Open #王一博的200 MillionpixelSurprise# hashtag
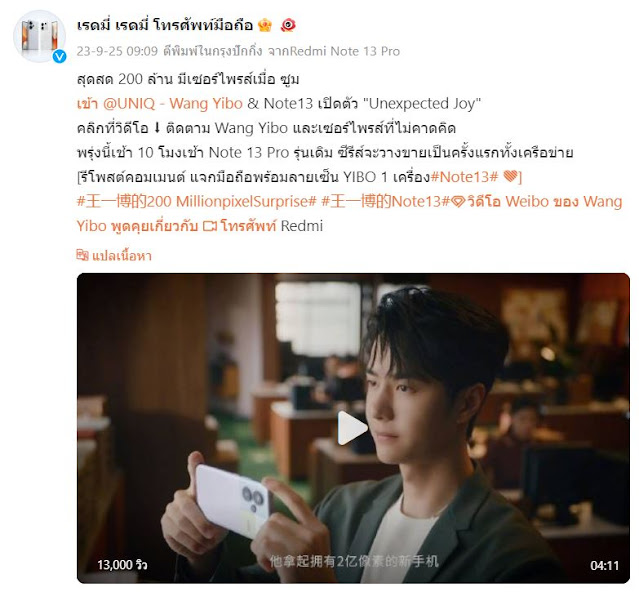Screen dimensions: 639x592 click(196, 201)
